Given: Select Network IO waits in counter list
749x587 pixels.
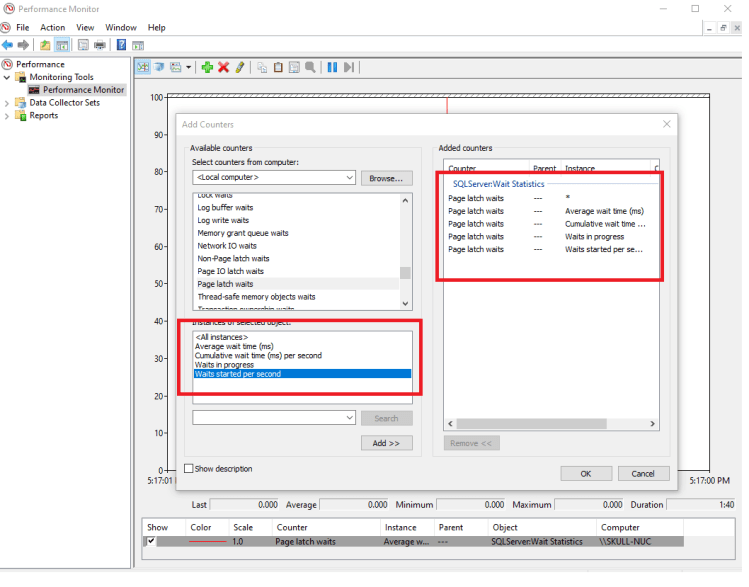Looking at the screenshot, I should point(227,246).
